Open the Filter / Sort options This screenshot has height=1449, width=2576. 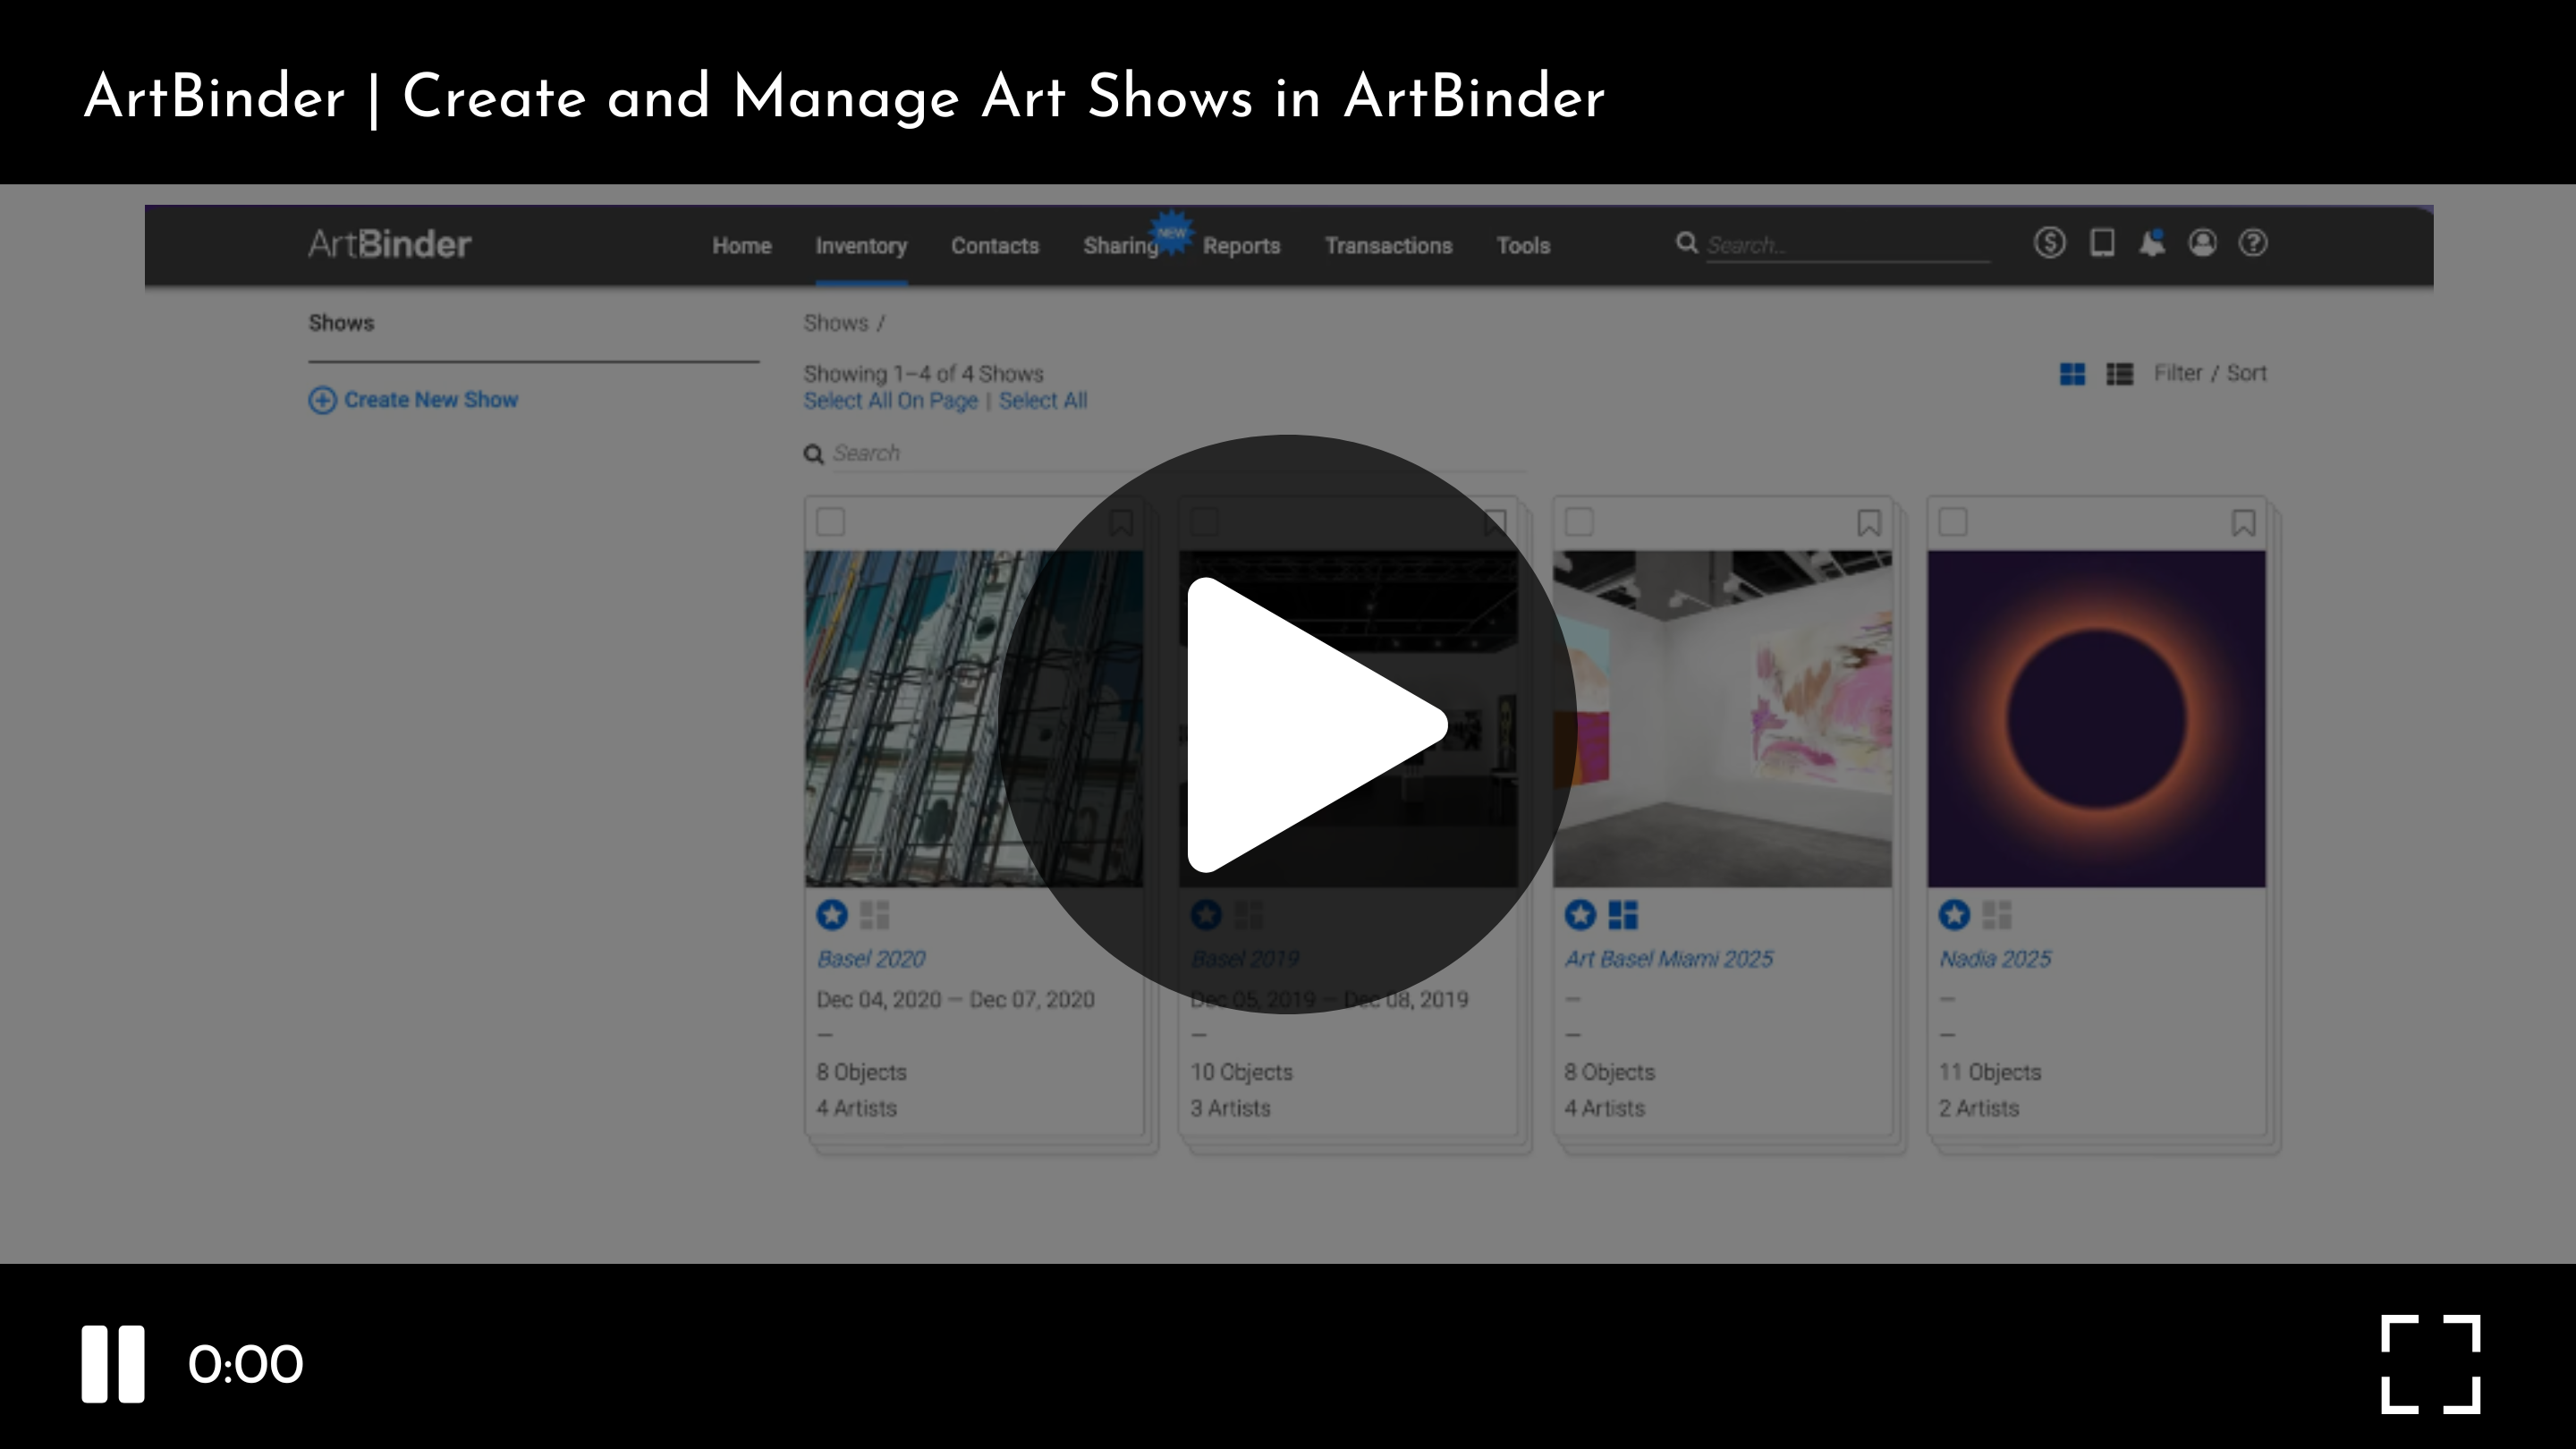pos(2210,373)
